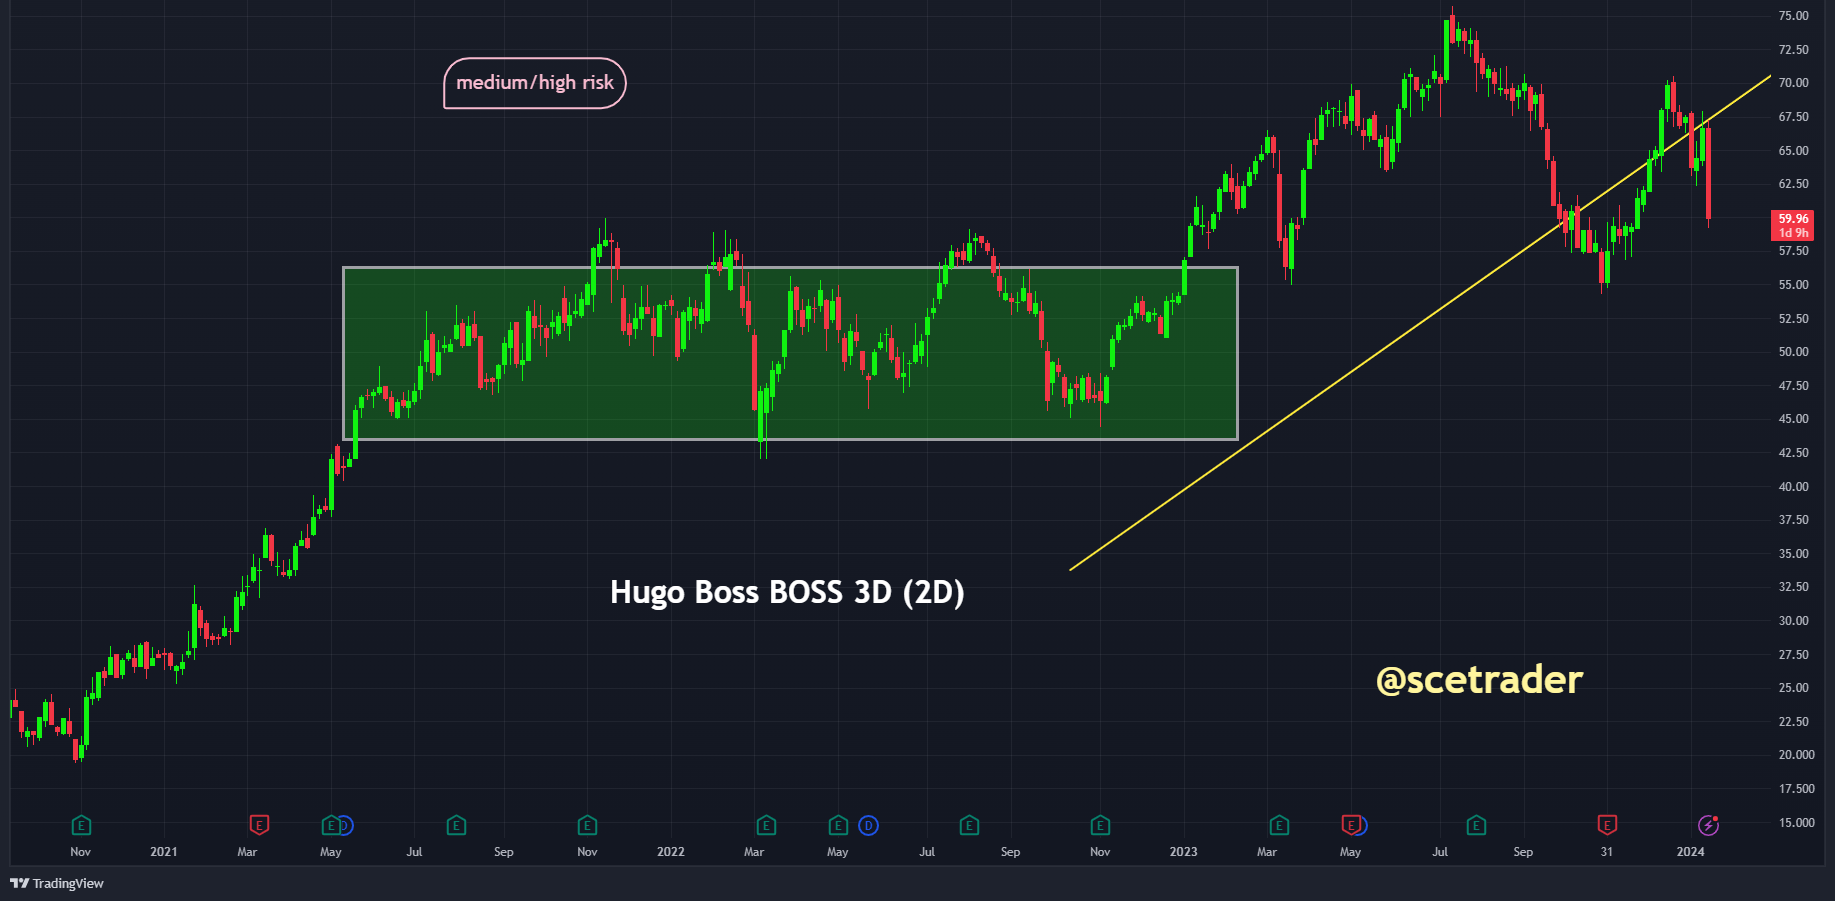1835x901 pixels.
Task: Click the 45.00 price scale label
Action: pyautogui.click(x=1794, y=419)
